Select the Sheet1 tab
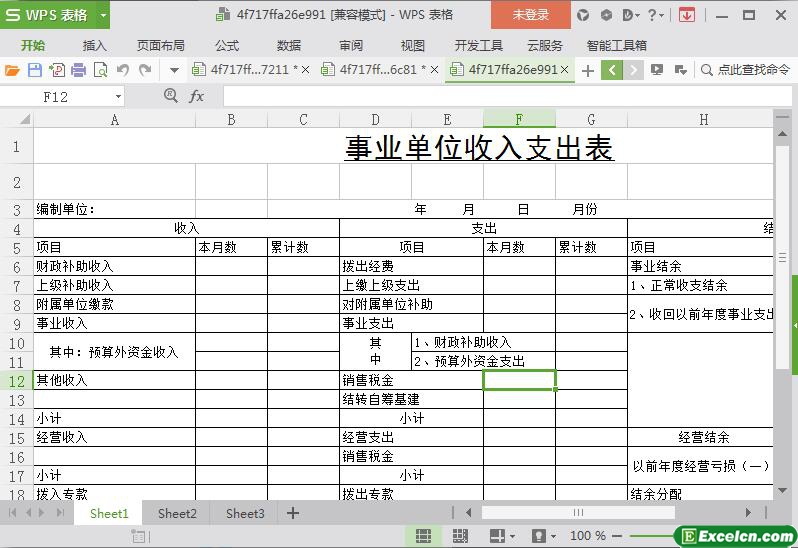Image resolution: width=798 pixels, height=548 pixels. tap(109, 513)
